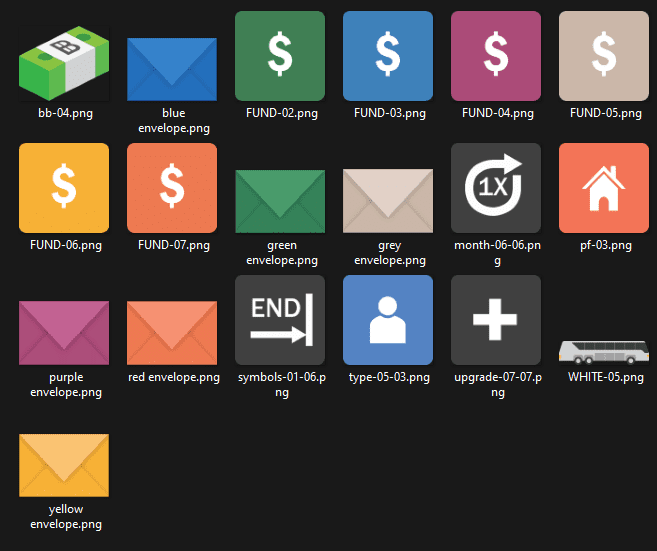Click the white house pf-03 icon
Screen dimensions: 657x551
604,188
